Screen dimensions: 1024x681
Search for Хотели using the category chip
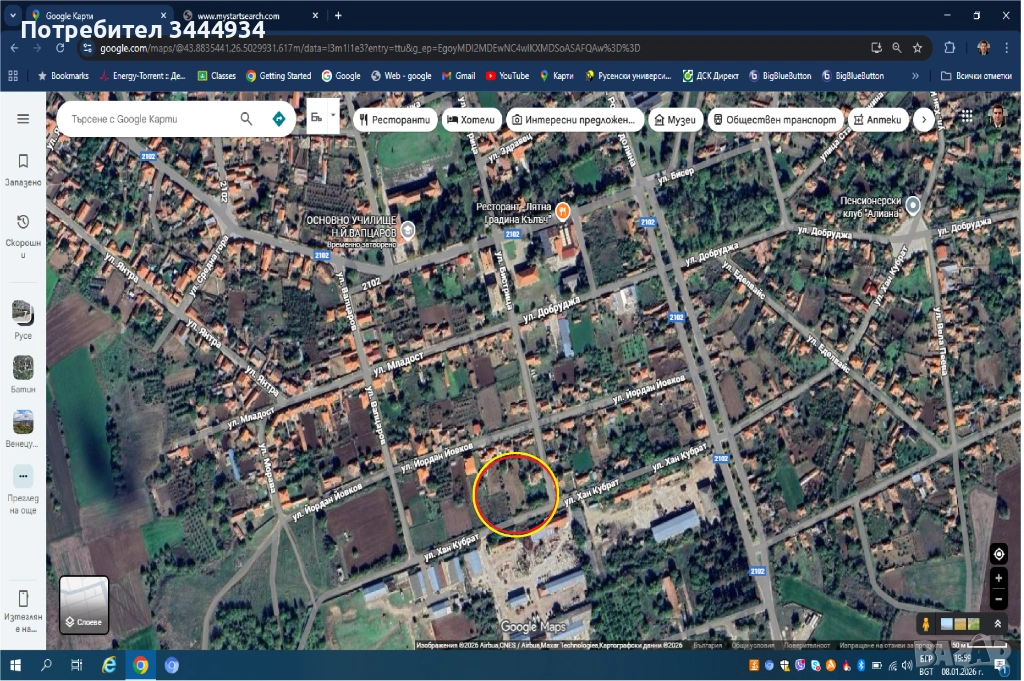(470, 119)
